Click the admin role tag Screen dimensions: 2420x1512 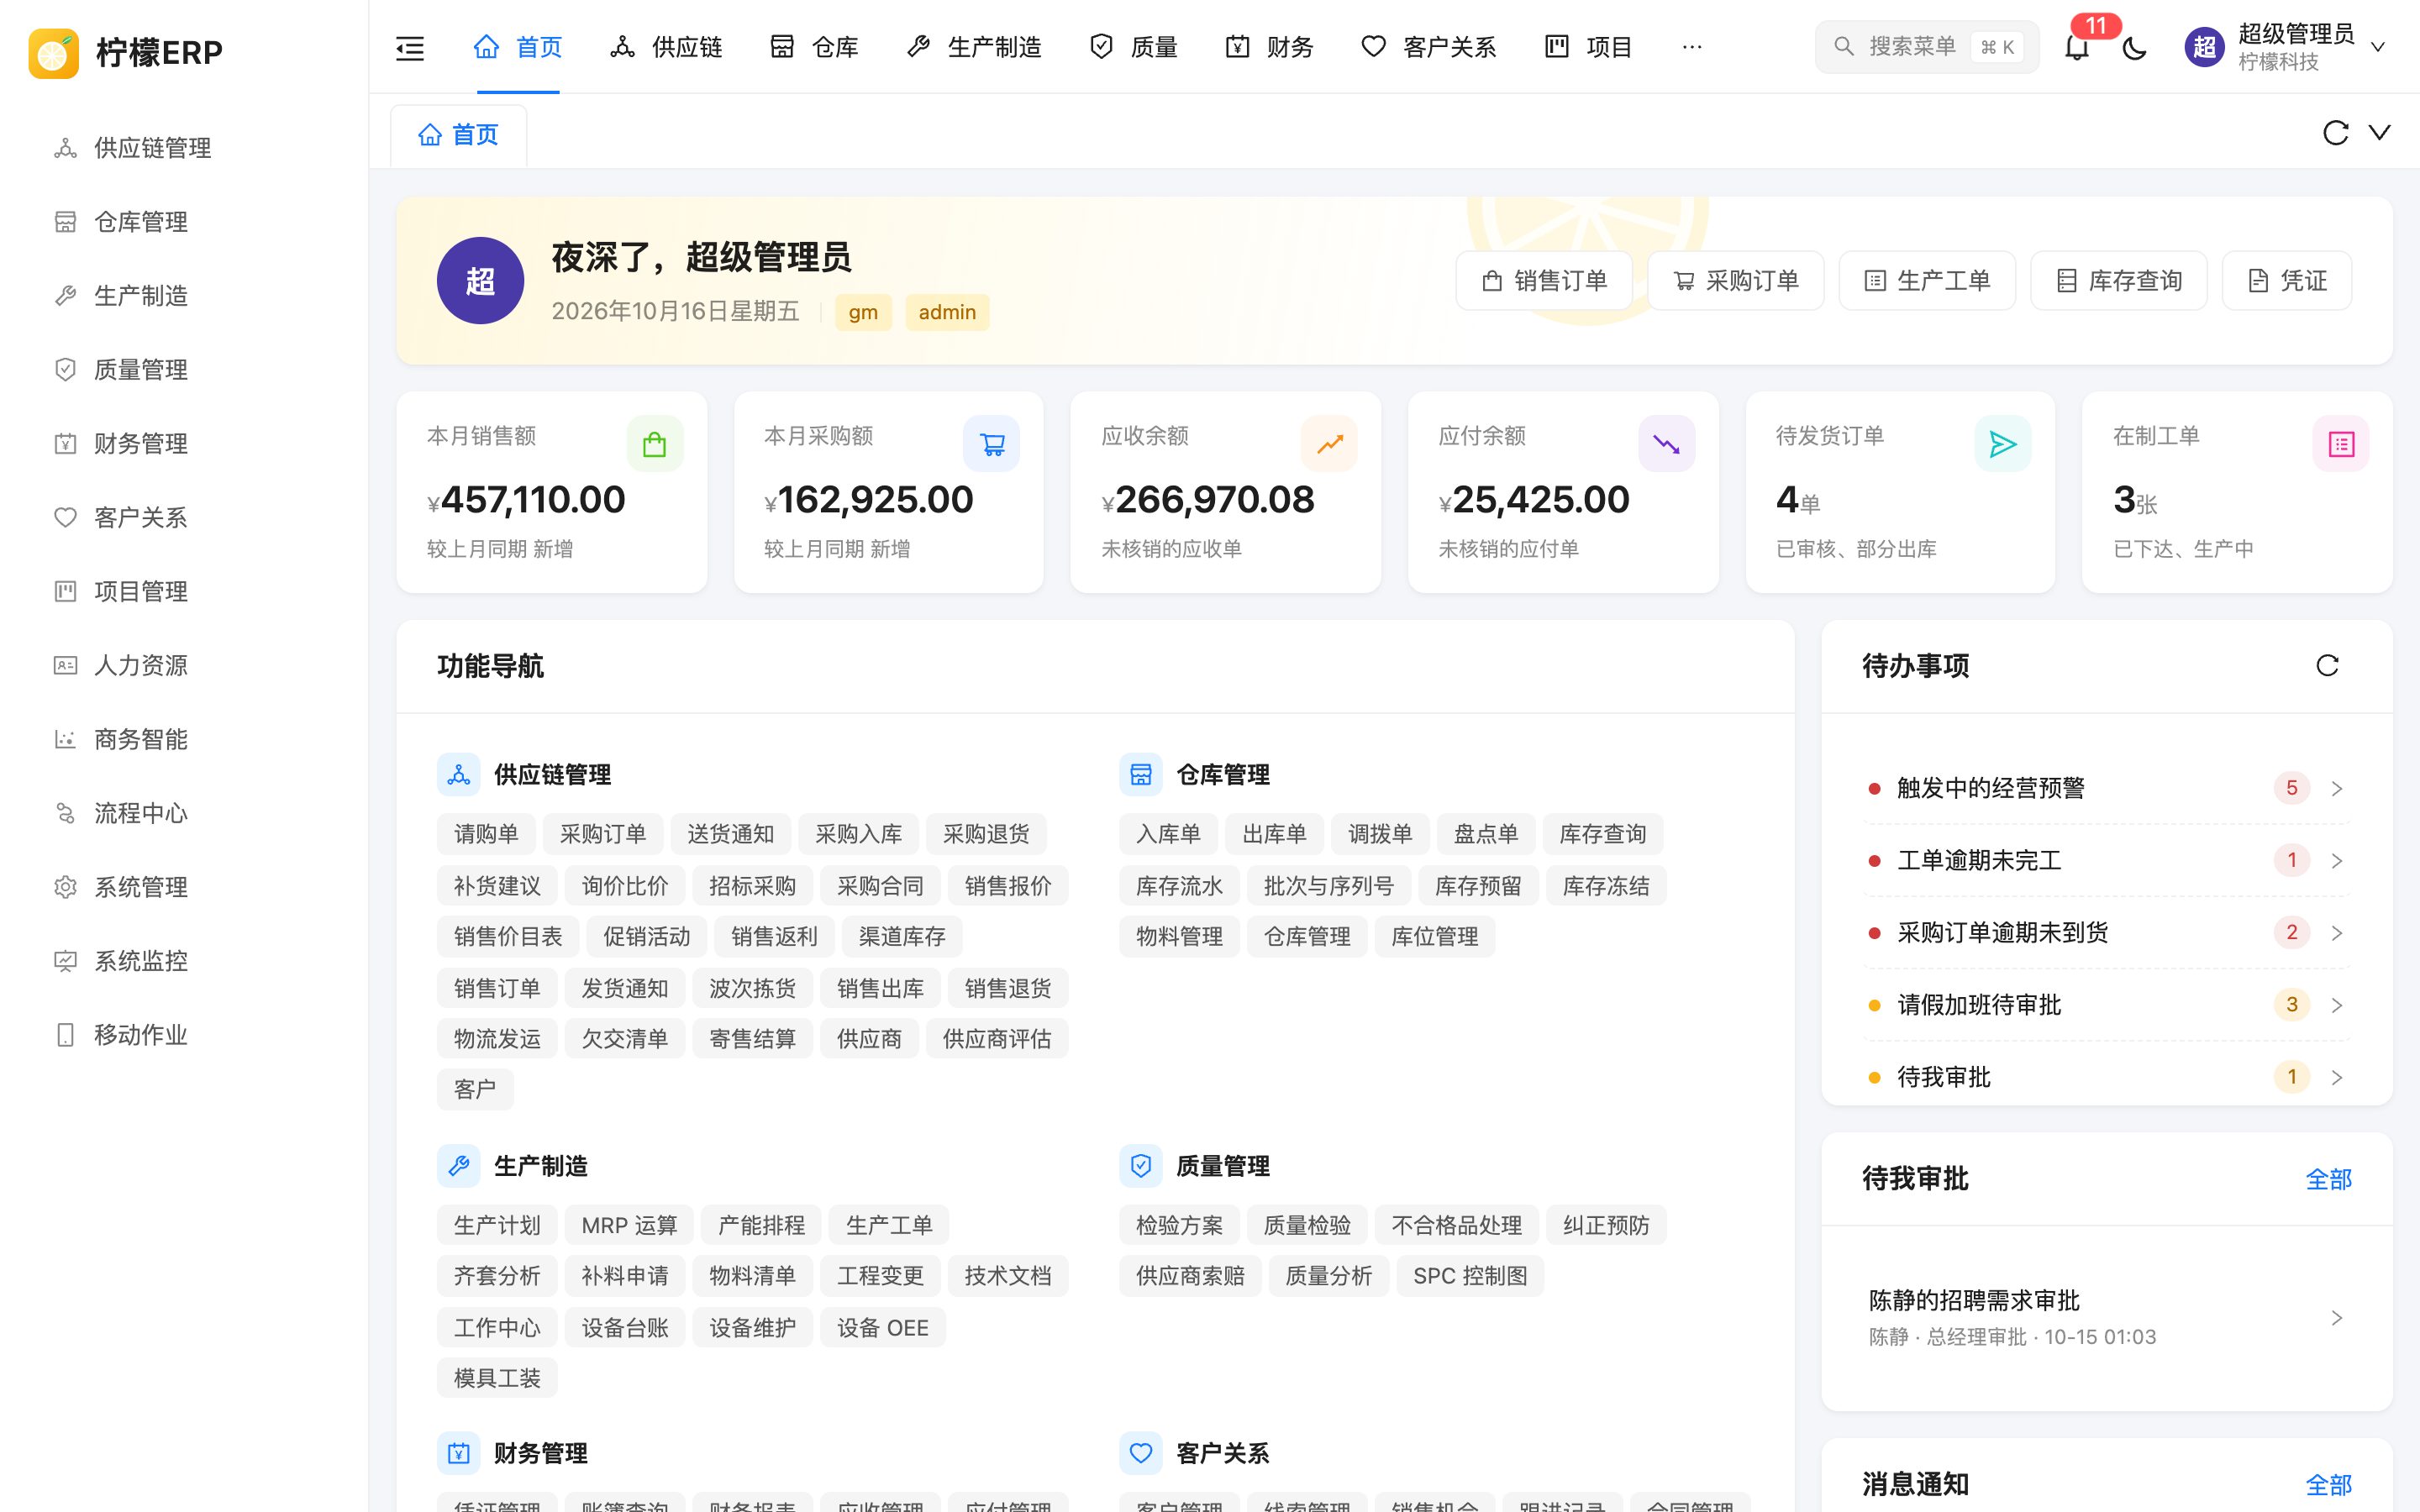point(947,313)
